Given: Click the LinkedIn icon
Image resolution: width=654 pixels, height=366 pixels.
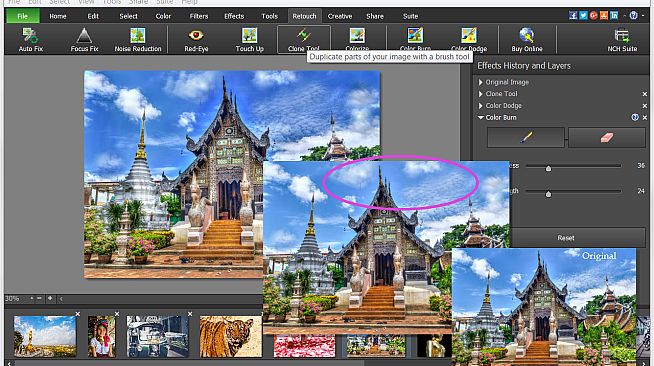Looking at the screenshot, I should pos(614,16).
